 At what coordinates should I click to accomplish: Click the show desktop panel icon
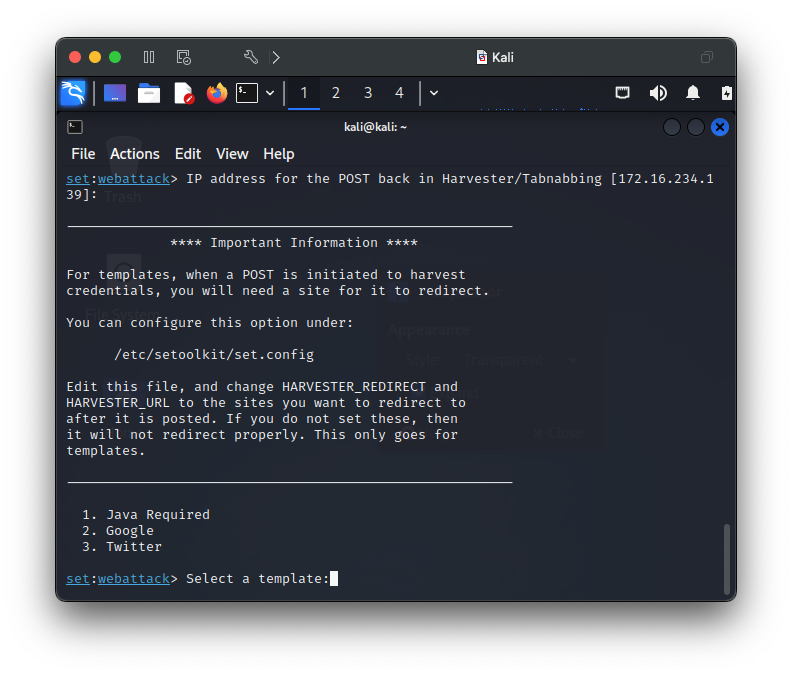[x=115, y=93]
